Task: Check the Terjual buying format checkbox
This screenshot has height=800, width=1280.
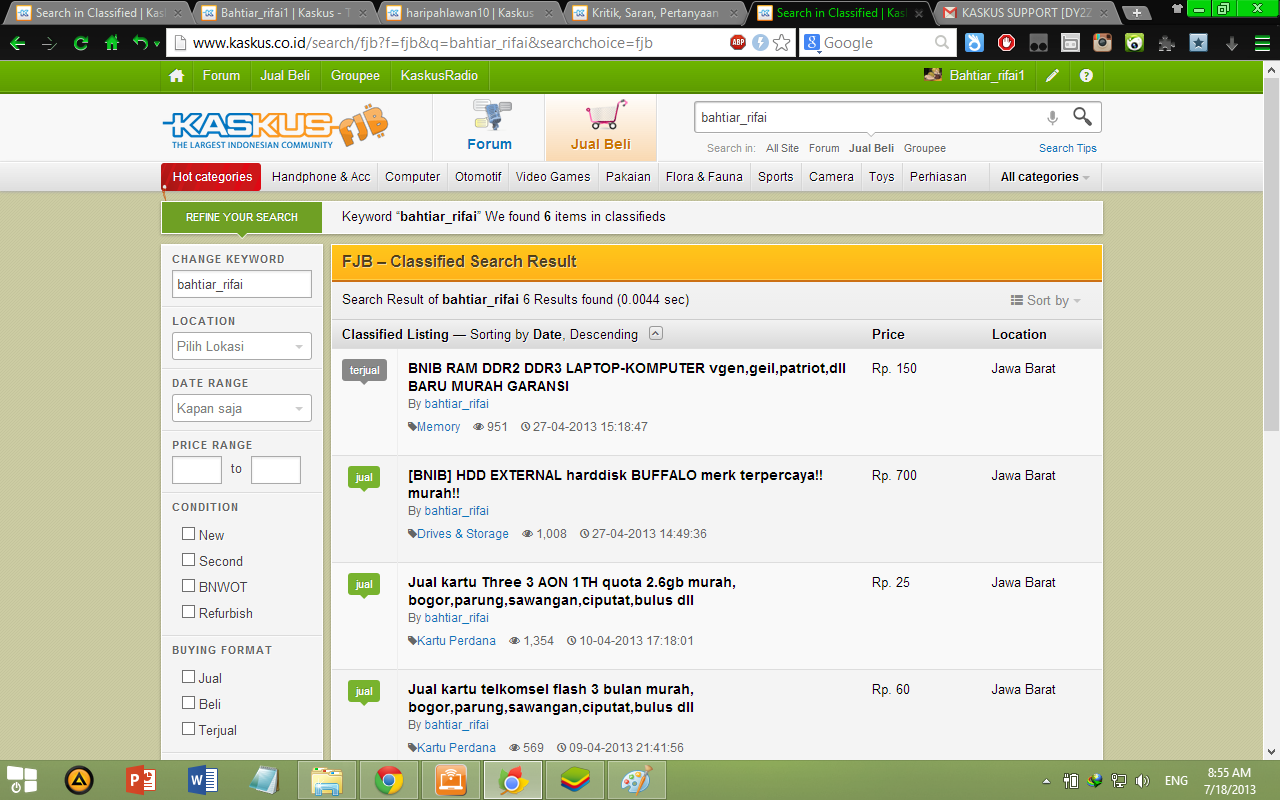Action: [188, 729]
